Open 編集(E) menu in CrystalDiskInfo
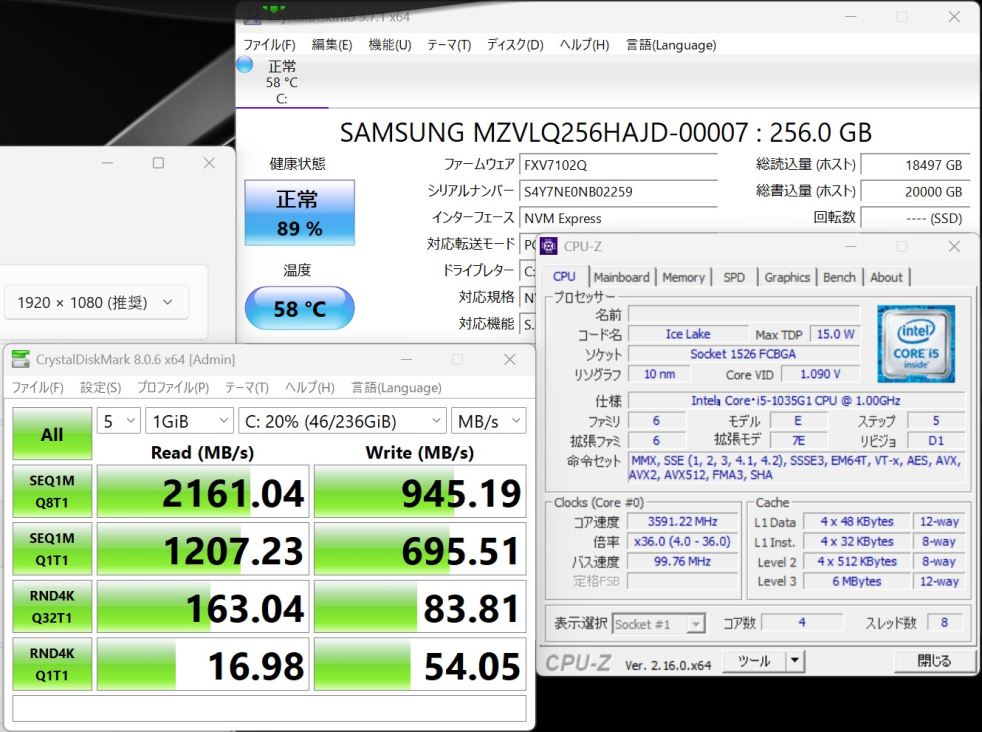This screenshot has height=732, width=982. coord(332,45)
